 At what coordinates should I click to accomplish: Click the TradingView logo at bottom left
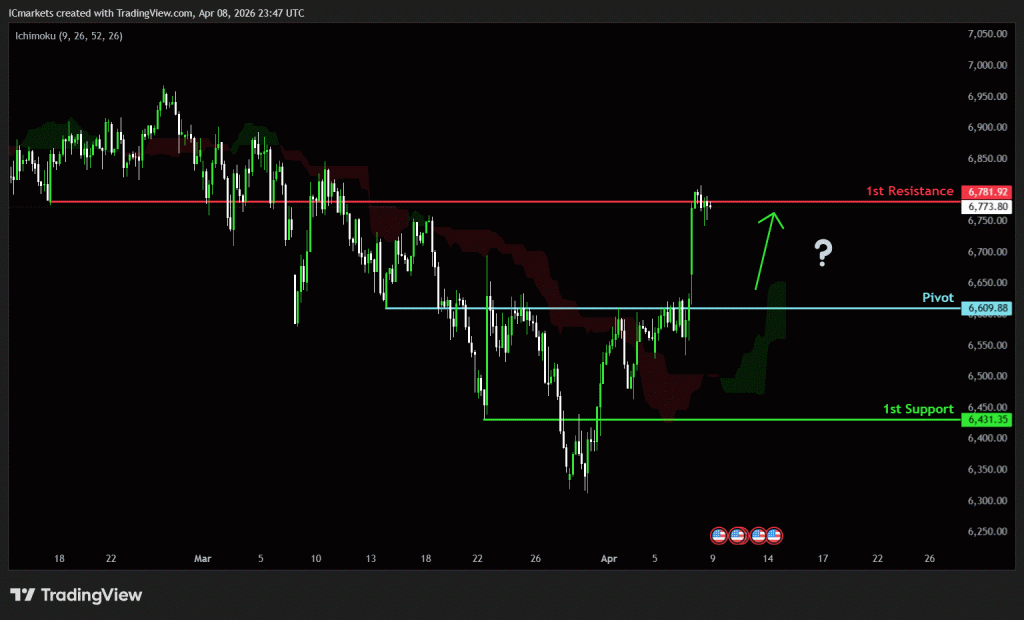tap(76, 595)
